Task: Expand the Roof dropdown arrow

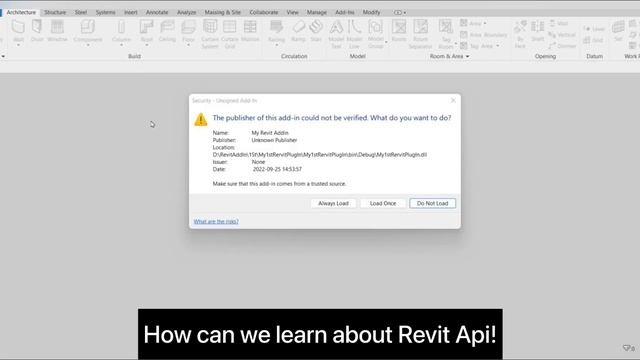Action: tap(147, 45)
